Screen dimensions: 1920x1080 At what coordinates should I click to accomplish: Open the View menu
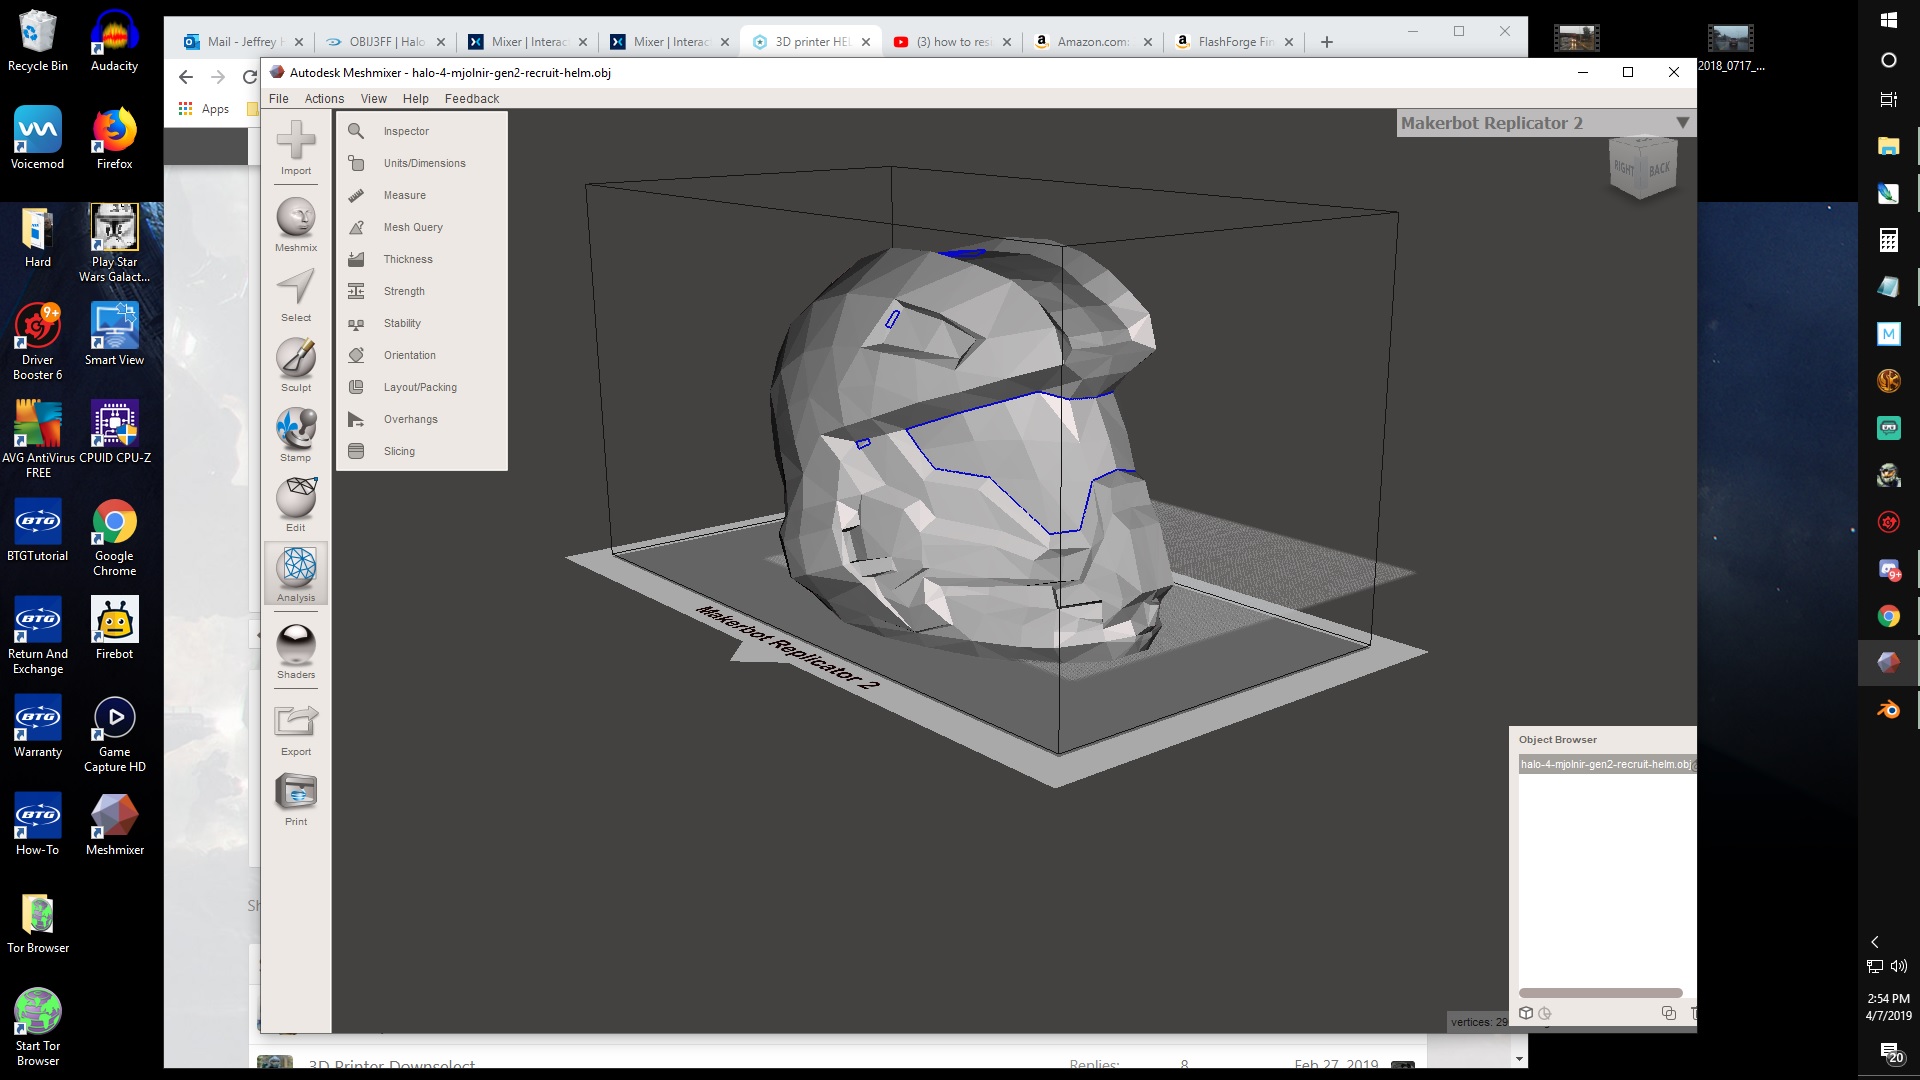[x=373, y=98]
